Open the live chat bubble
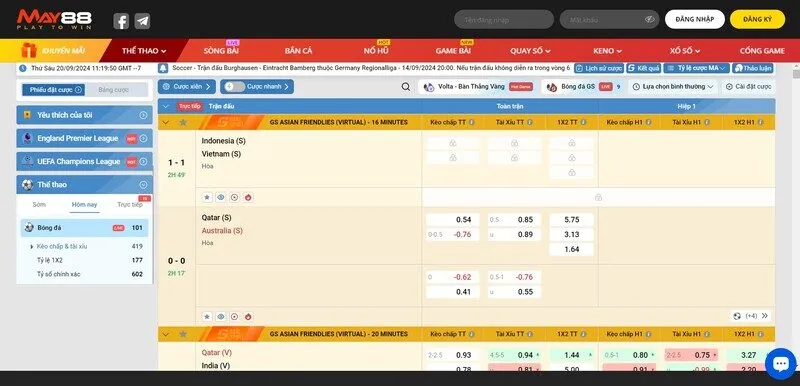The height and width of the screenshot is (386, 800). pyautogui.click(x=781, y=364)
